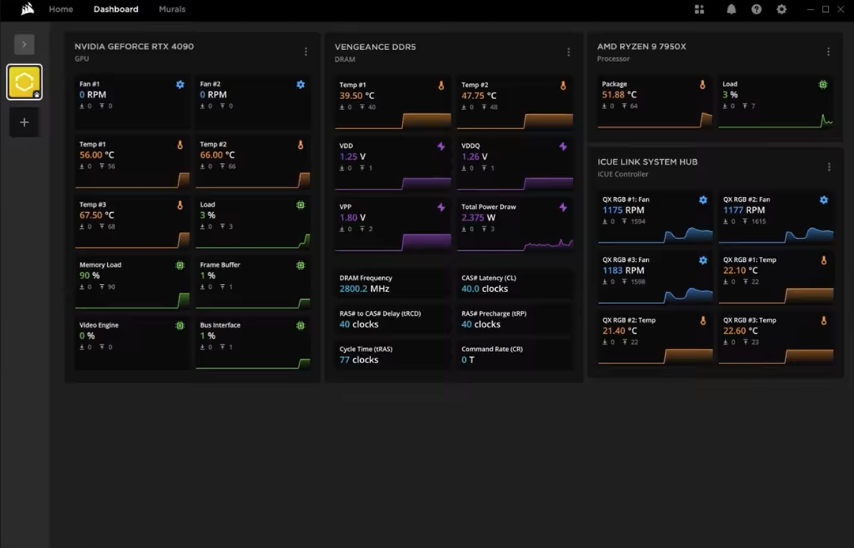Screen dimensions: 854x548
Task: Switch to the Dashboard tab
Action: [116, 9]
